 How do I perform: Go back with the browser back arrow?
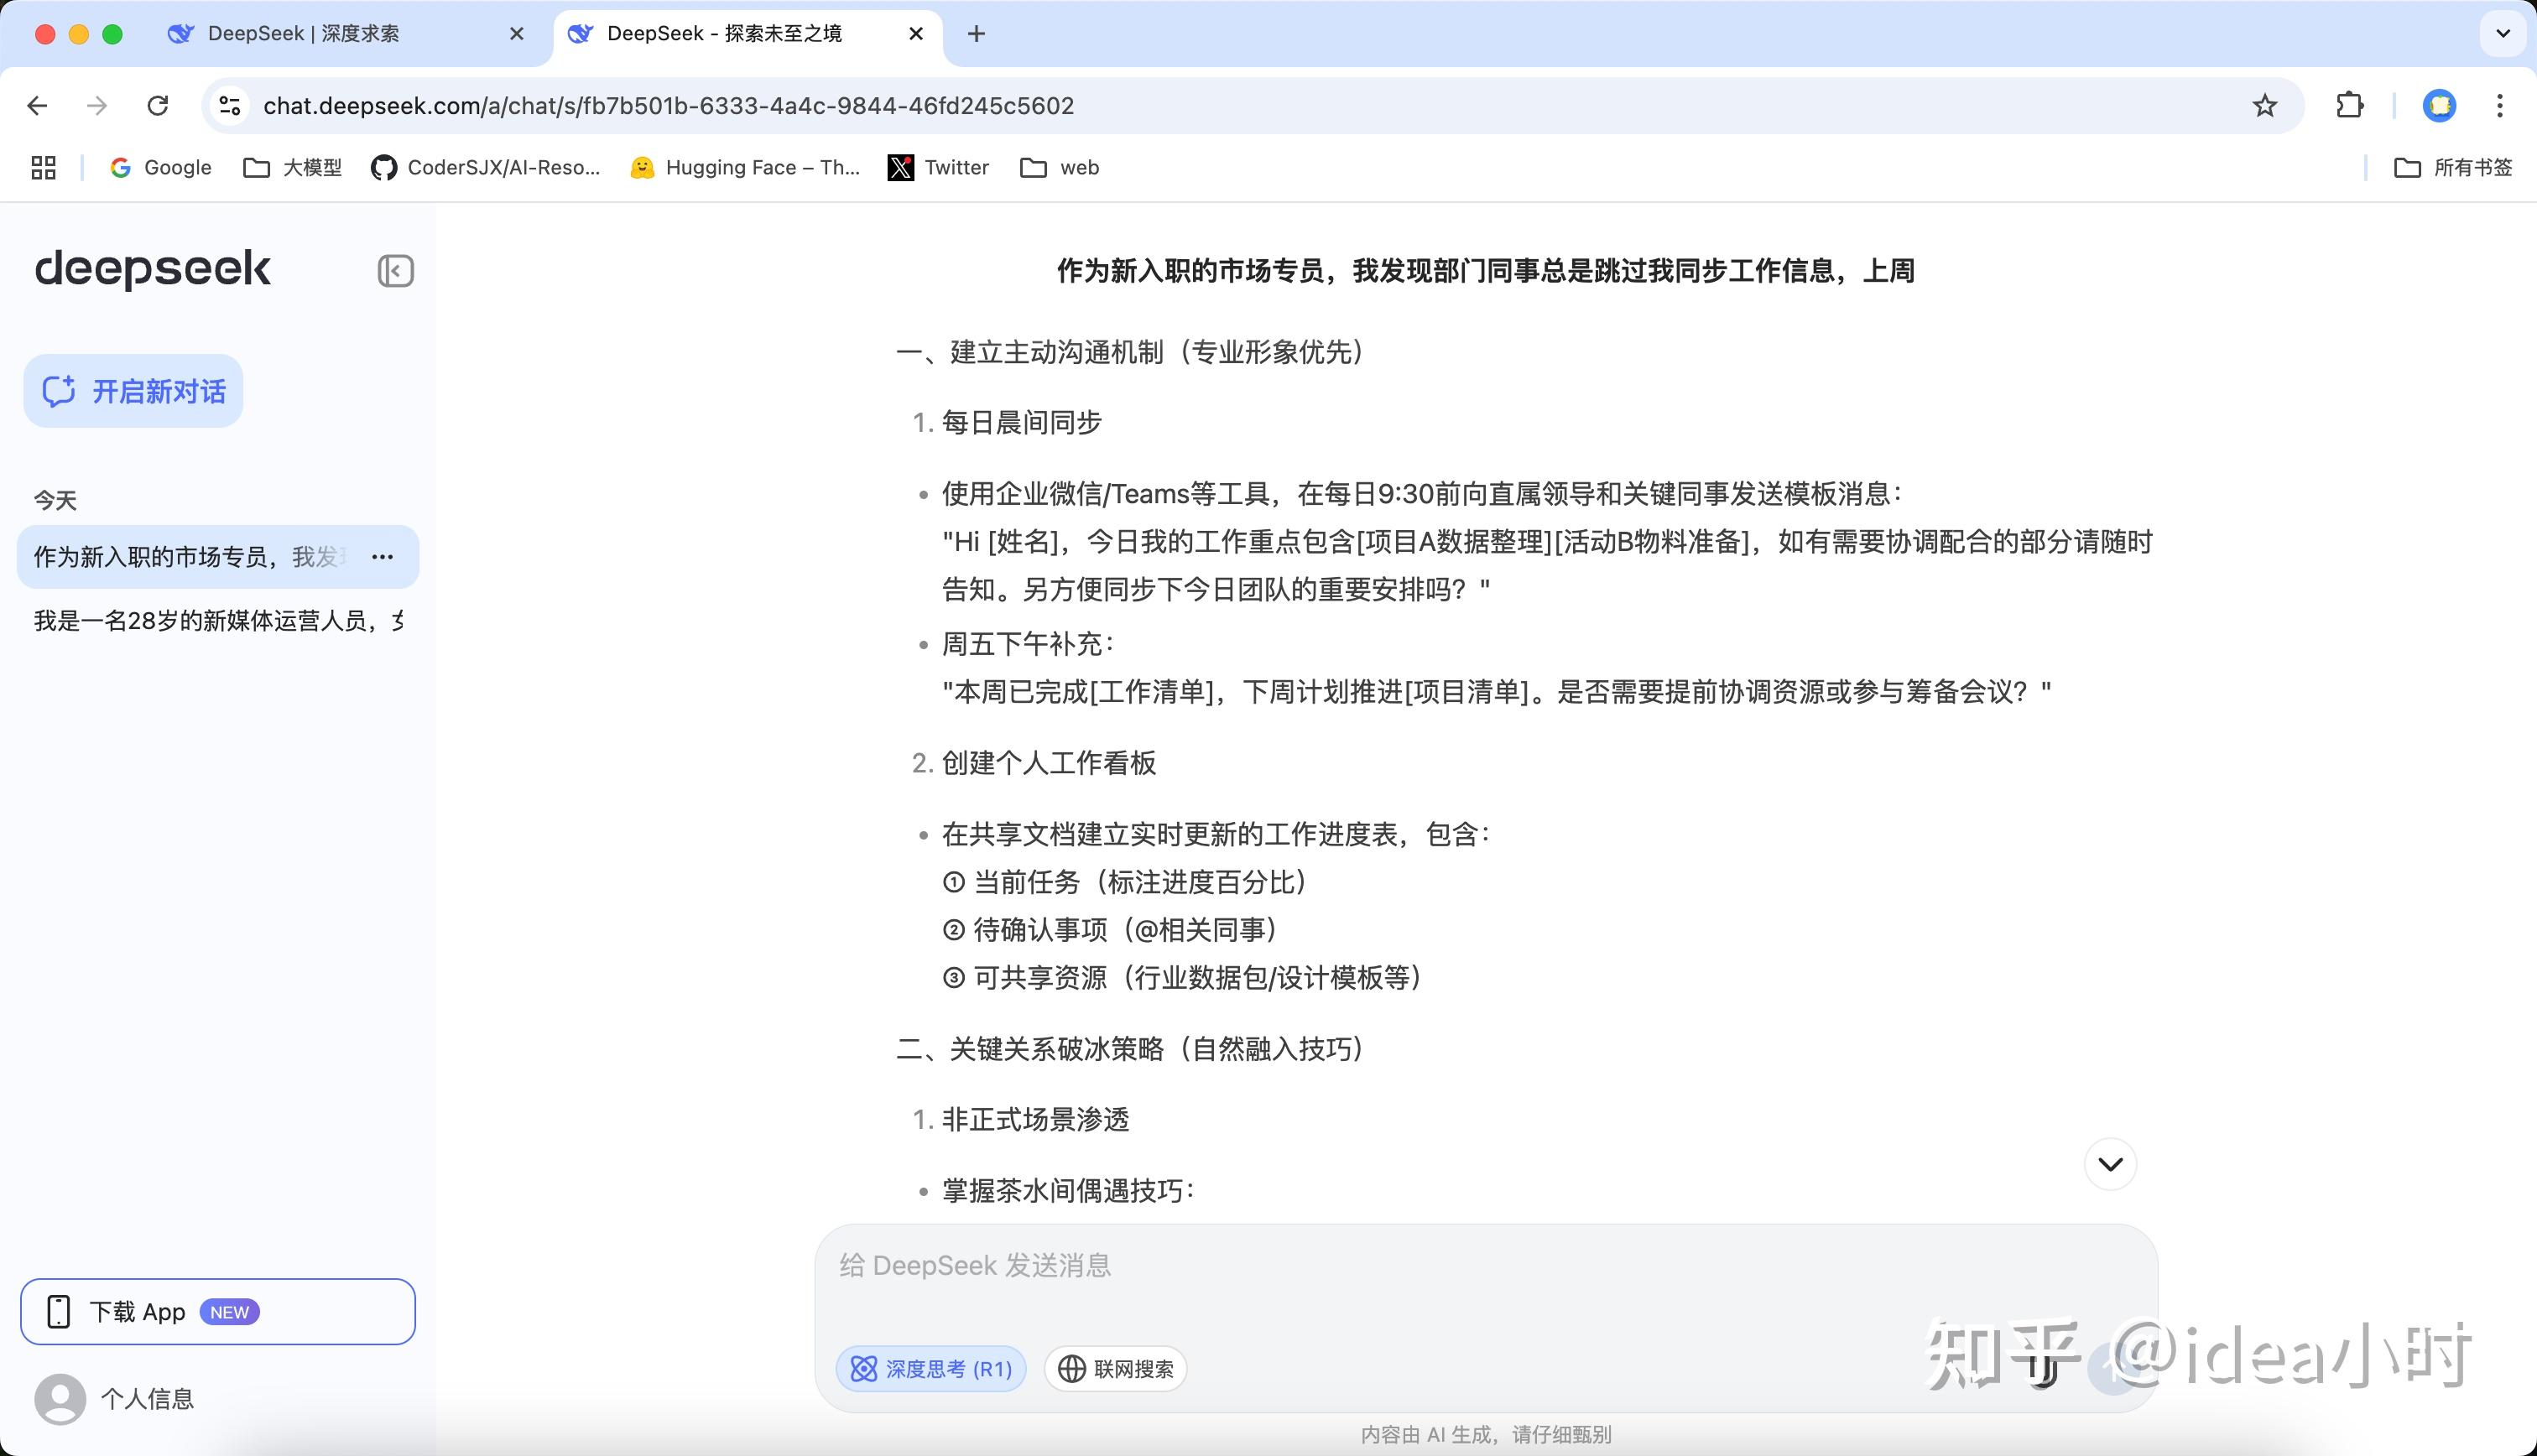(38, 106)
